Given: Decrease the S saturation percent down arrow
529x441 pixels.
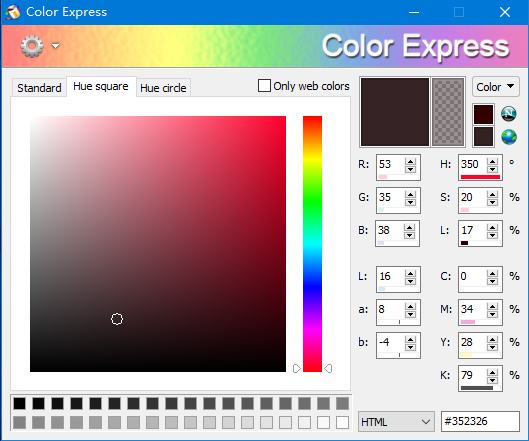Looking at the screenshot, I should 493,202.
